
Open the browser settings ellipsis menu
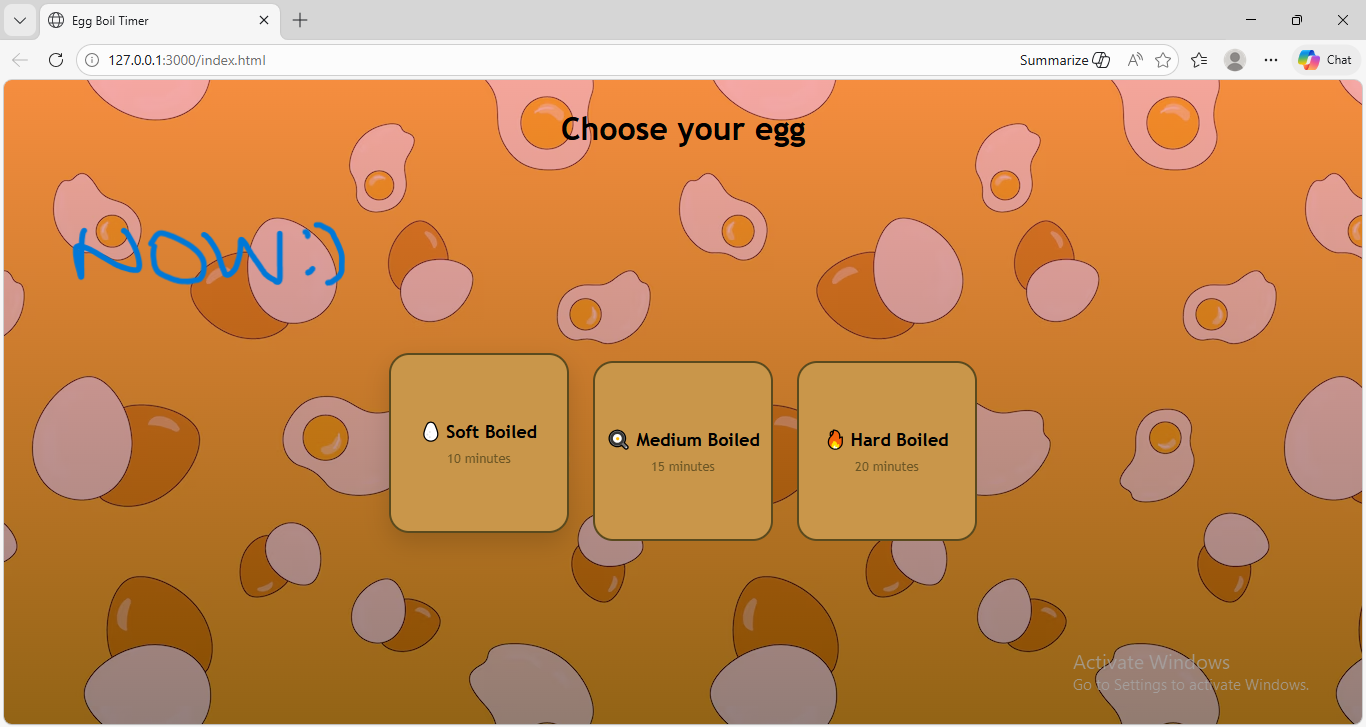tap(1271, 60)
